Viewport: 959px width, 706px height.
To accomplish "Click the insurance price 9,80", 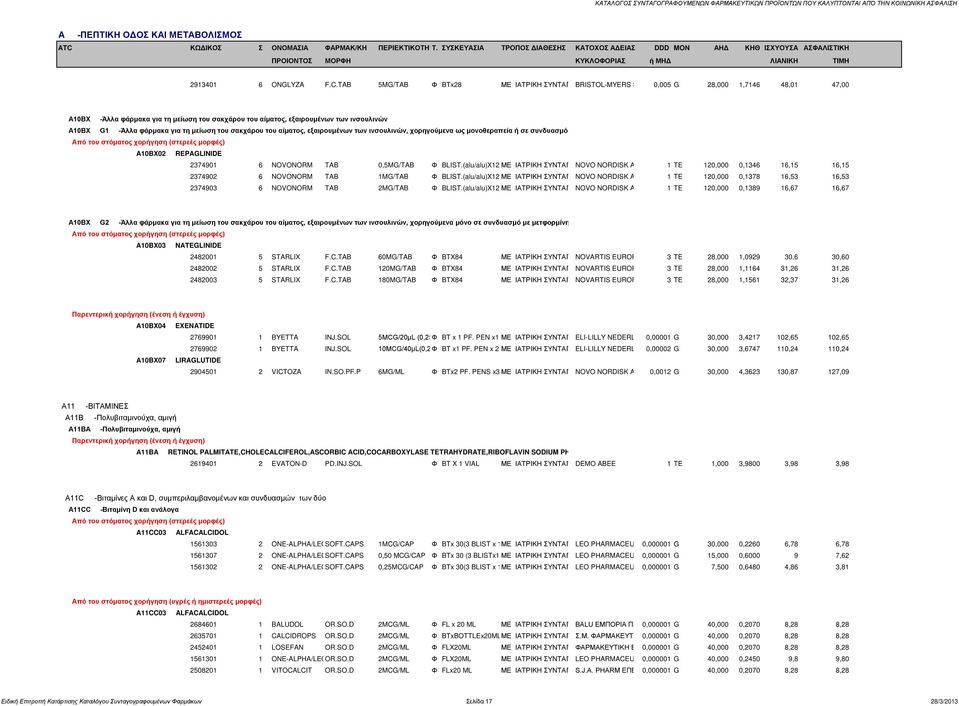I will coord(842,659).
